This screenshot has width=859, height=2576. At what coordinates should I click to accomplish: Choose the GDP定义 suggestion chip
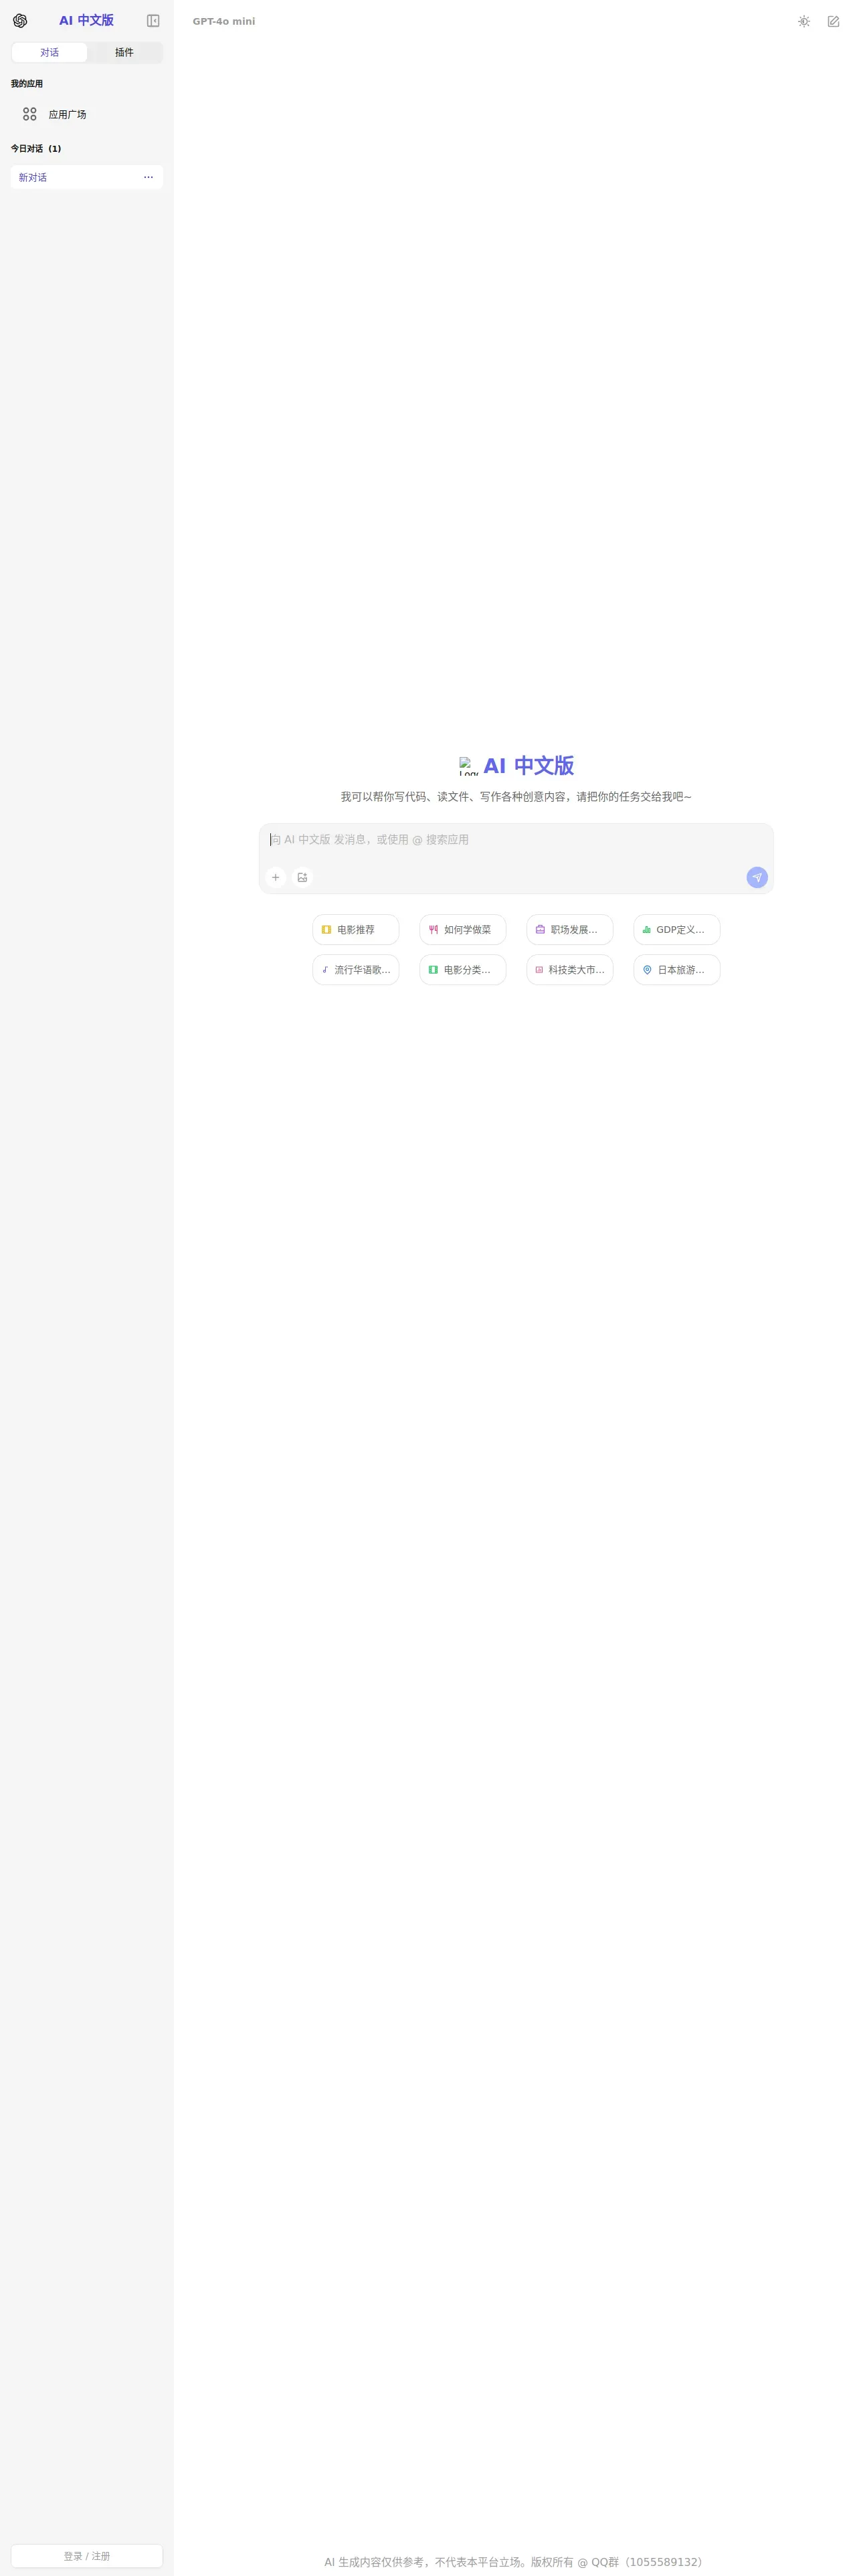coord(677,929)
